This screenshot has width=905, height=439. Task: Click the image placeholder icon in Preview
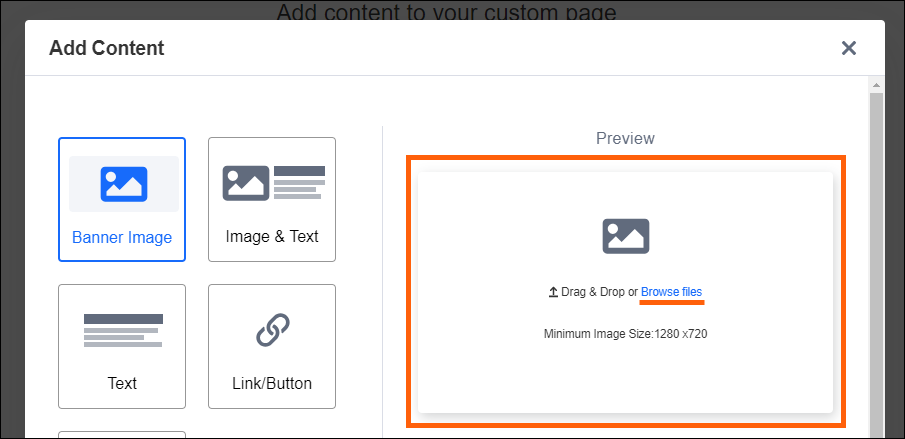[x=626, y=236]
